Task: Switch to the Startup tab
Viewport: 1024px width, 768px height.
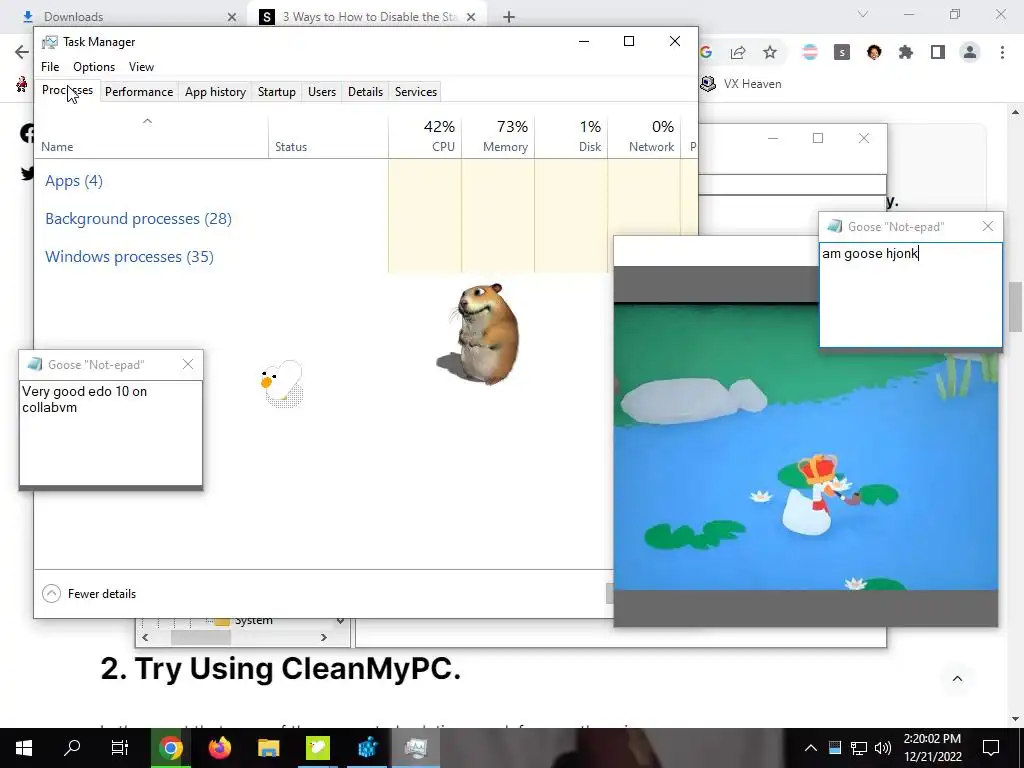Action: pyautogui.click(x=277, y=91)
